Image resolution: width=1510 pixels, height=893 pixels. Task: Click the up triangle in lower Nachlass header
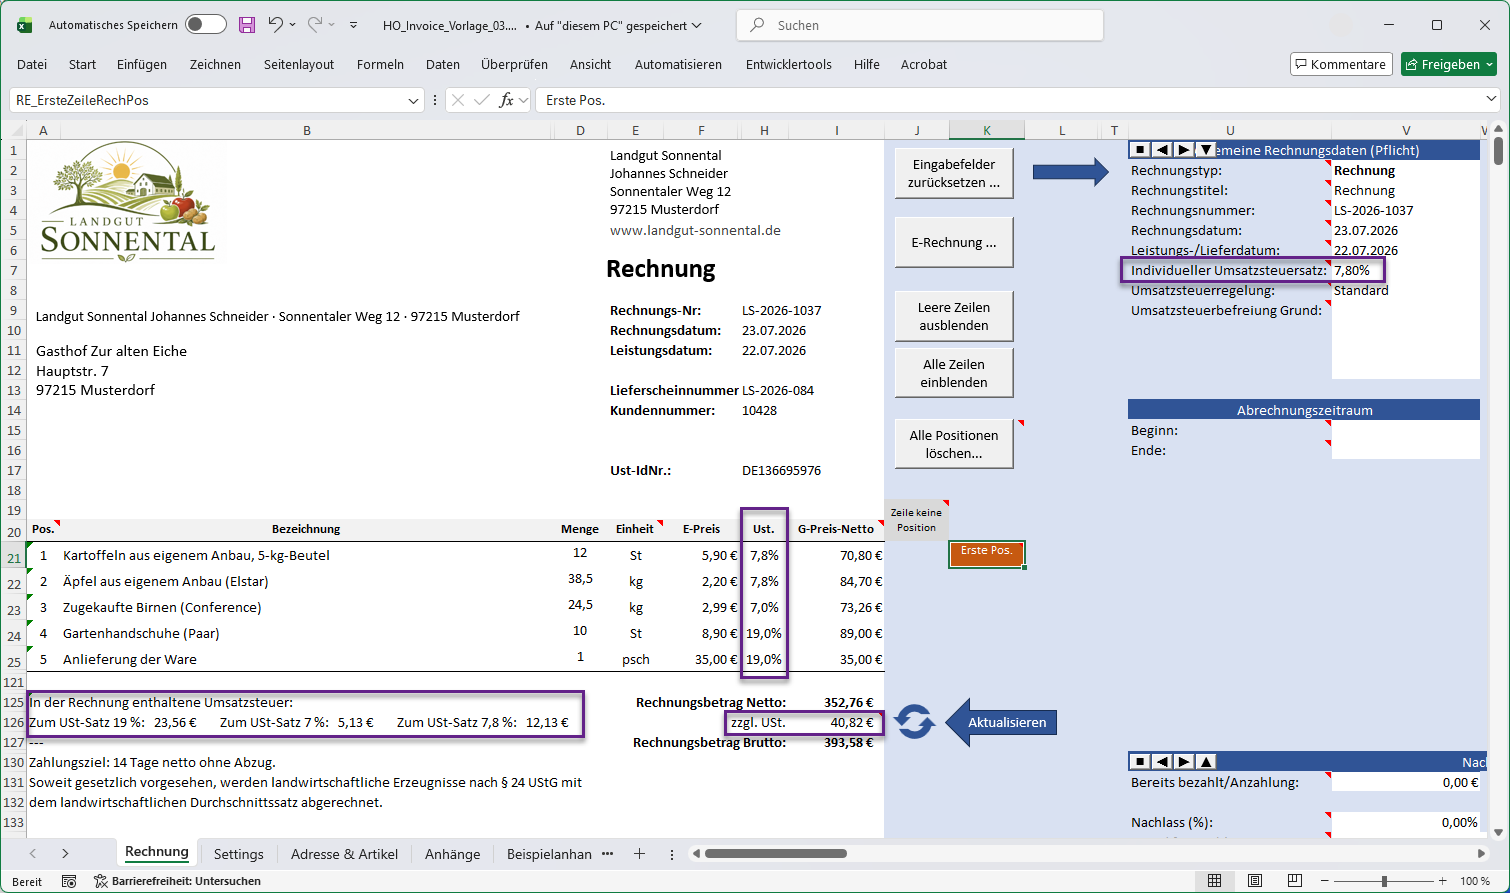pos(1206,762)
